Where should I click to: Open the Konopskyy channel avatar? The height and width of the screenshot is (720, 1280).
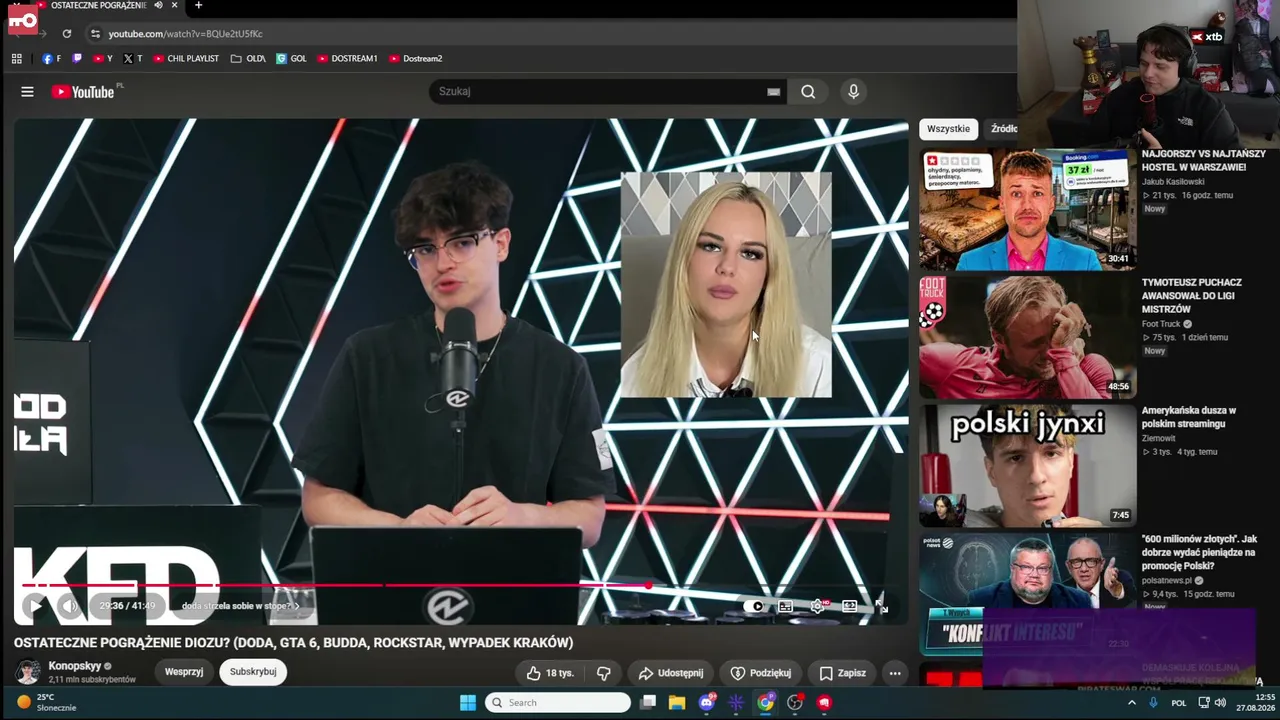(28, 672)
